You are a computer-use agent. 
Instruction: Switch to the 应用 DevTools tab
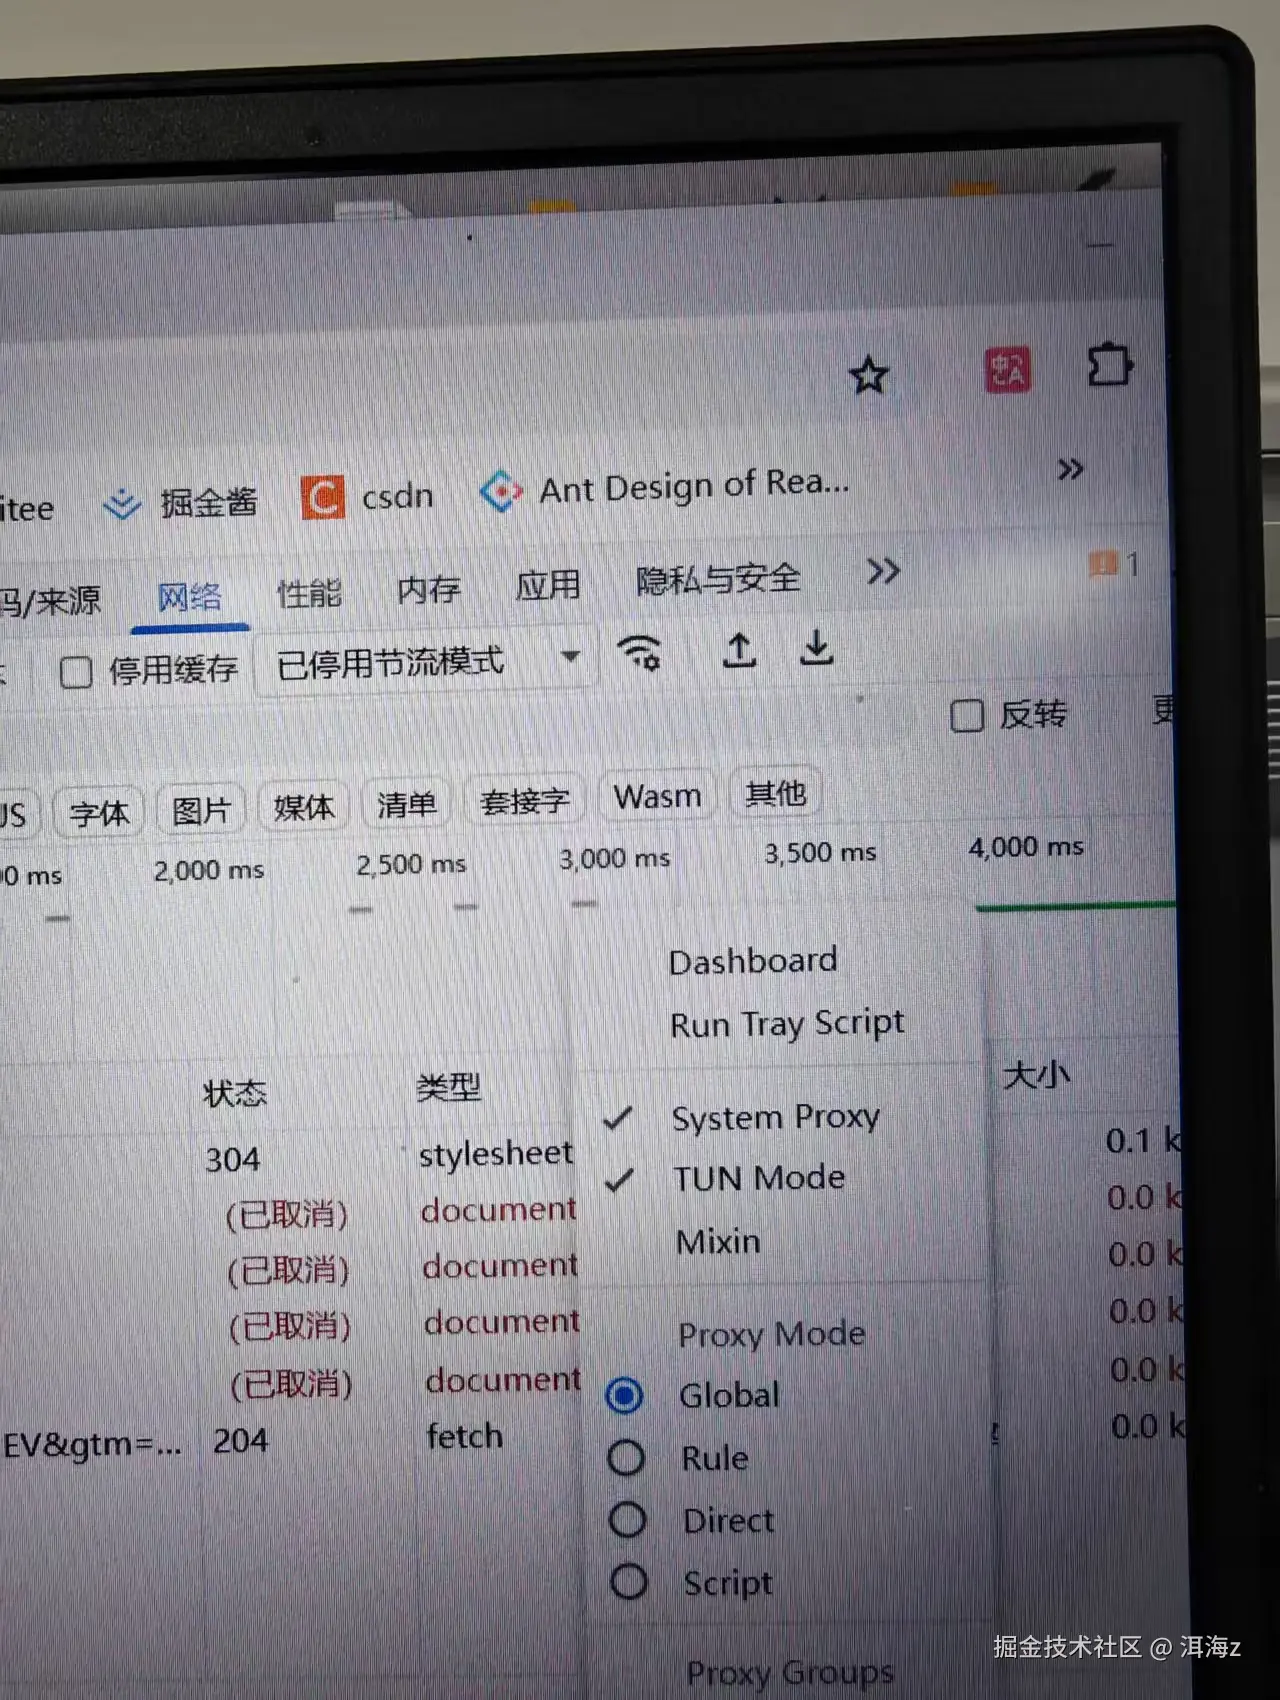pos(548,585)
